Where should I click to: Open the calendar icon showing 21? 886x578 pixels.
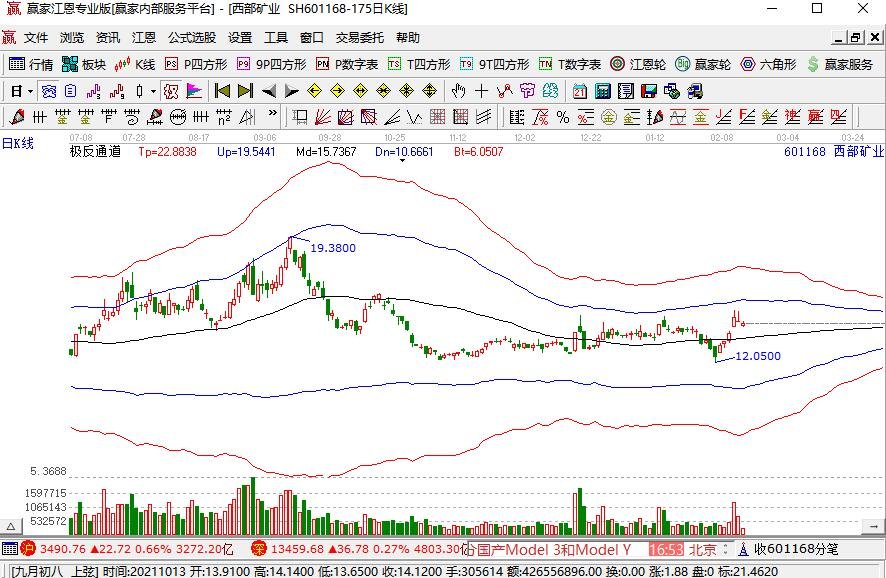click(x=580, y=91)
